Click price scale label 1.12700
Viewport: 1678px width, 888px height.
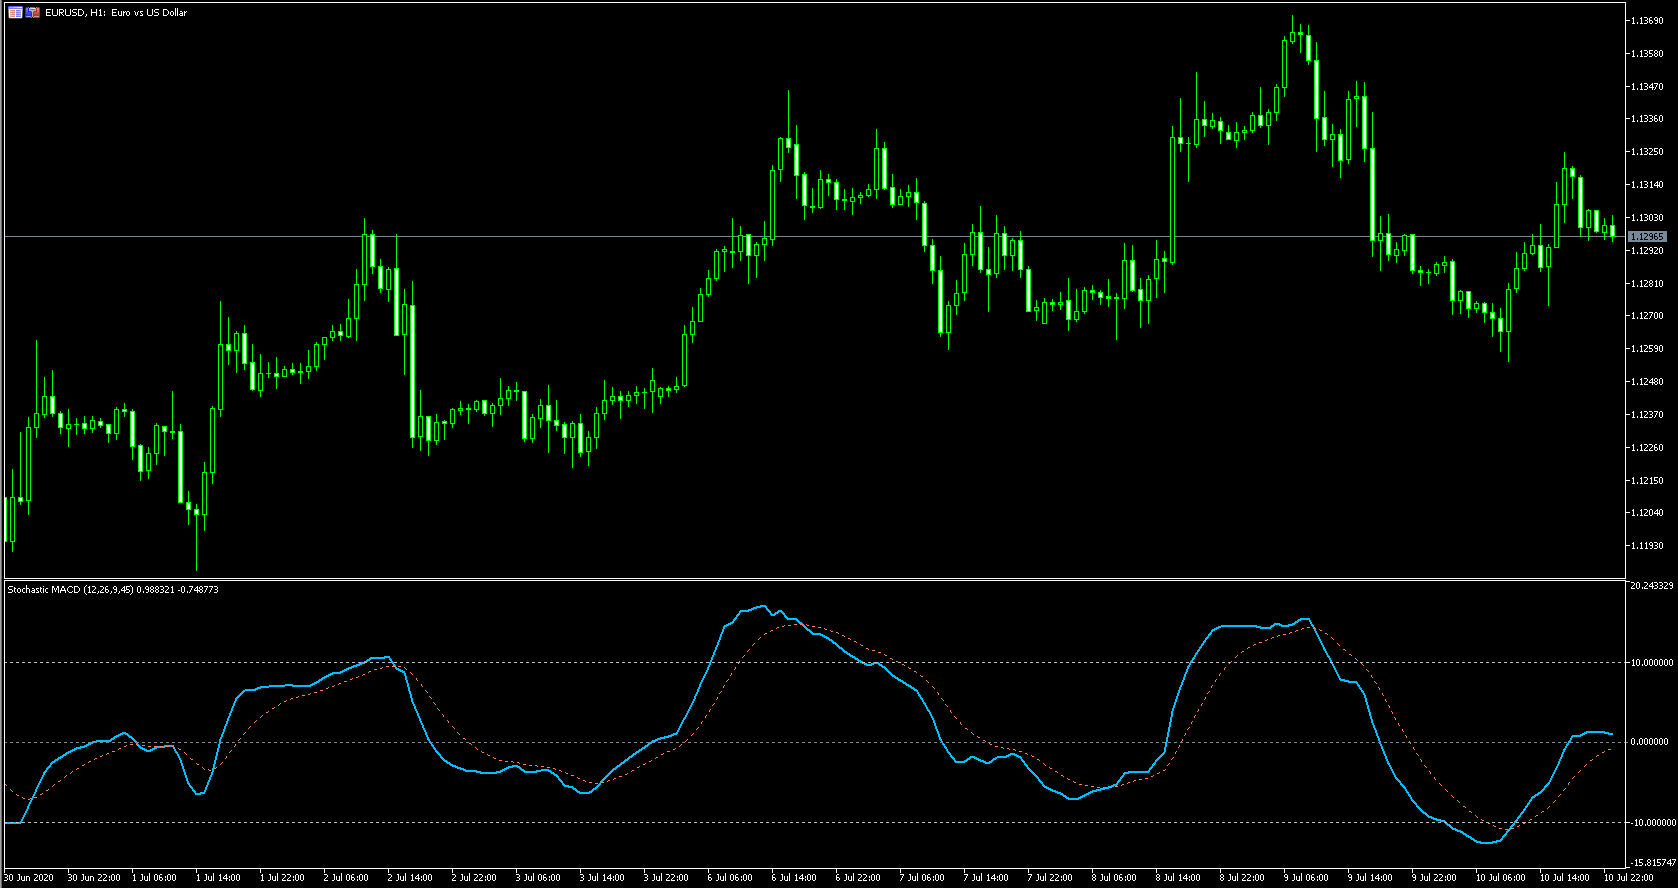coord(1647,316)
